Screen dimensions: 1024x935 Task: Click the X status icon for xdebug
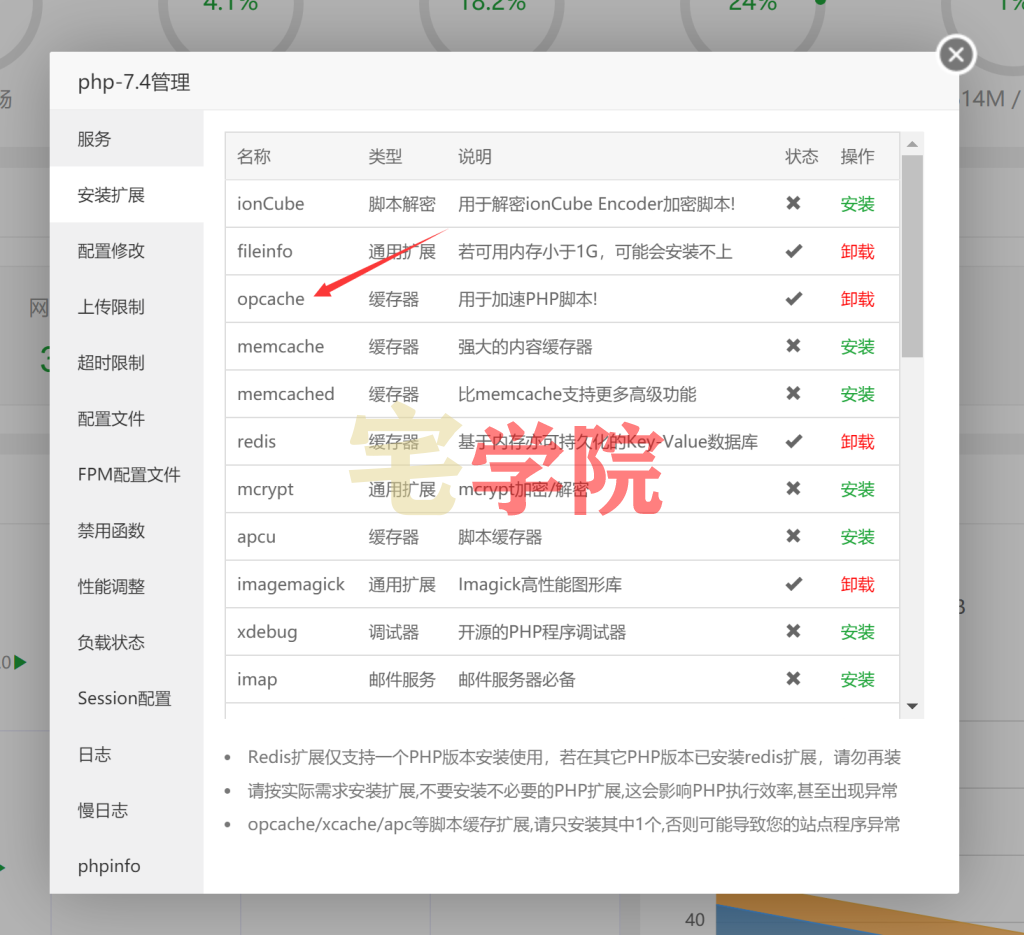tap(793, 631)
